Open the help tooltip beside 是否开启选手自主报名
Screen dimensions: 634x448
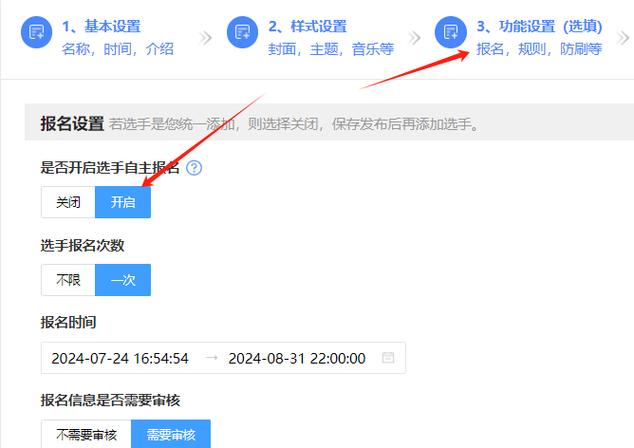coord(194,168)
